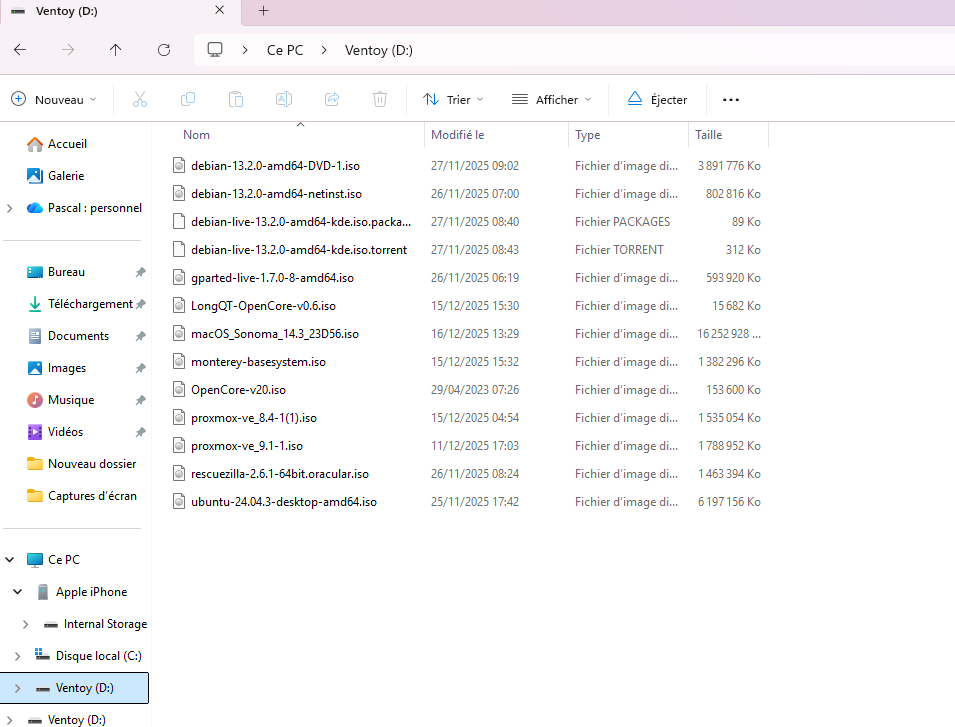Open the three-dots more options menu
Screen dimensions: 955x727
coord(730,99)
